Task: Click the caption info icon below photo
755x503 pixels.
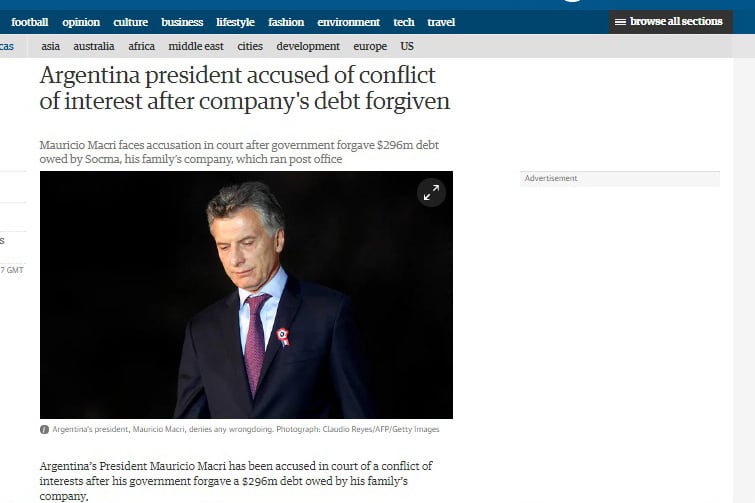Action: [44, 429]
